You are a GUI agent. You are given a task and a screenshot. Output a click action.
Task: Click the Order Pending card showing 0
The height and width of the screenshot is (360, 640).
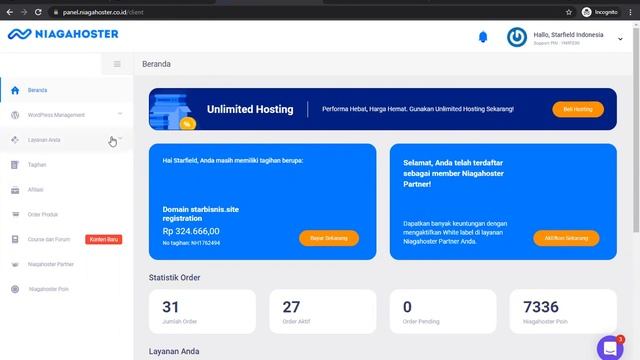tap(443, 311)
